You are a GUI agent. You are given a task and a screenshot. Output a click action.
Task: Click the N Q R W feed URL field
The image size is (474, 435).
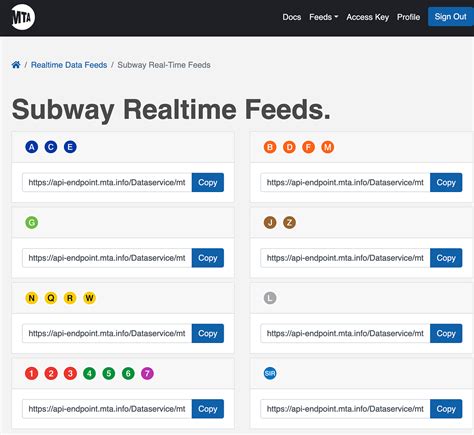tap(107, 333)
